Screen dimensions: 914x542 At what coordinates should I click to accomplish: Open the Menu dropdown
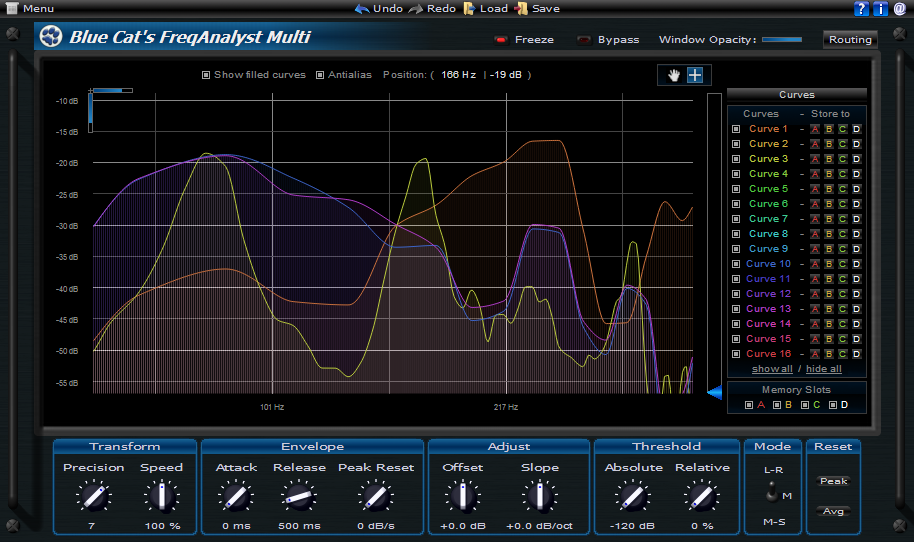pos(30,9)
